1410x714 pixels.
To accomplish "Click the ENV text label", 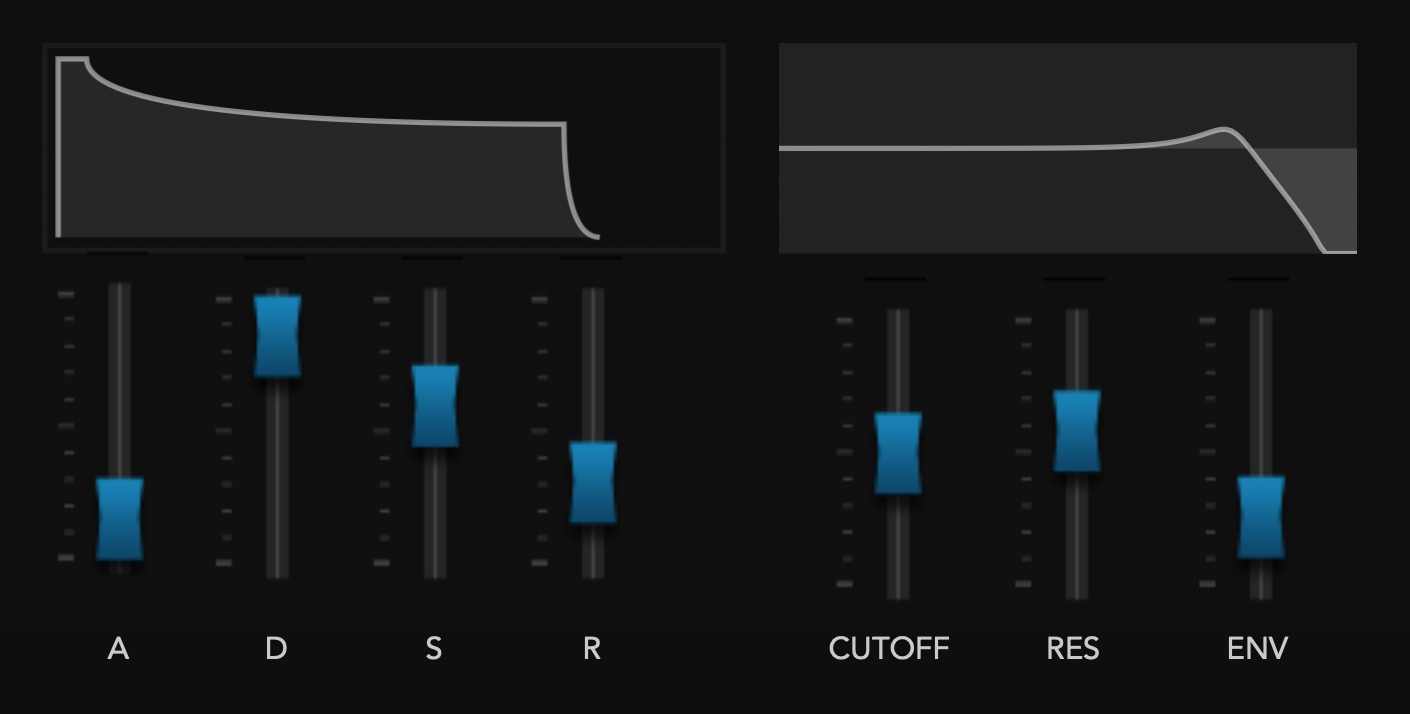I will [x=1257, y=649].
